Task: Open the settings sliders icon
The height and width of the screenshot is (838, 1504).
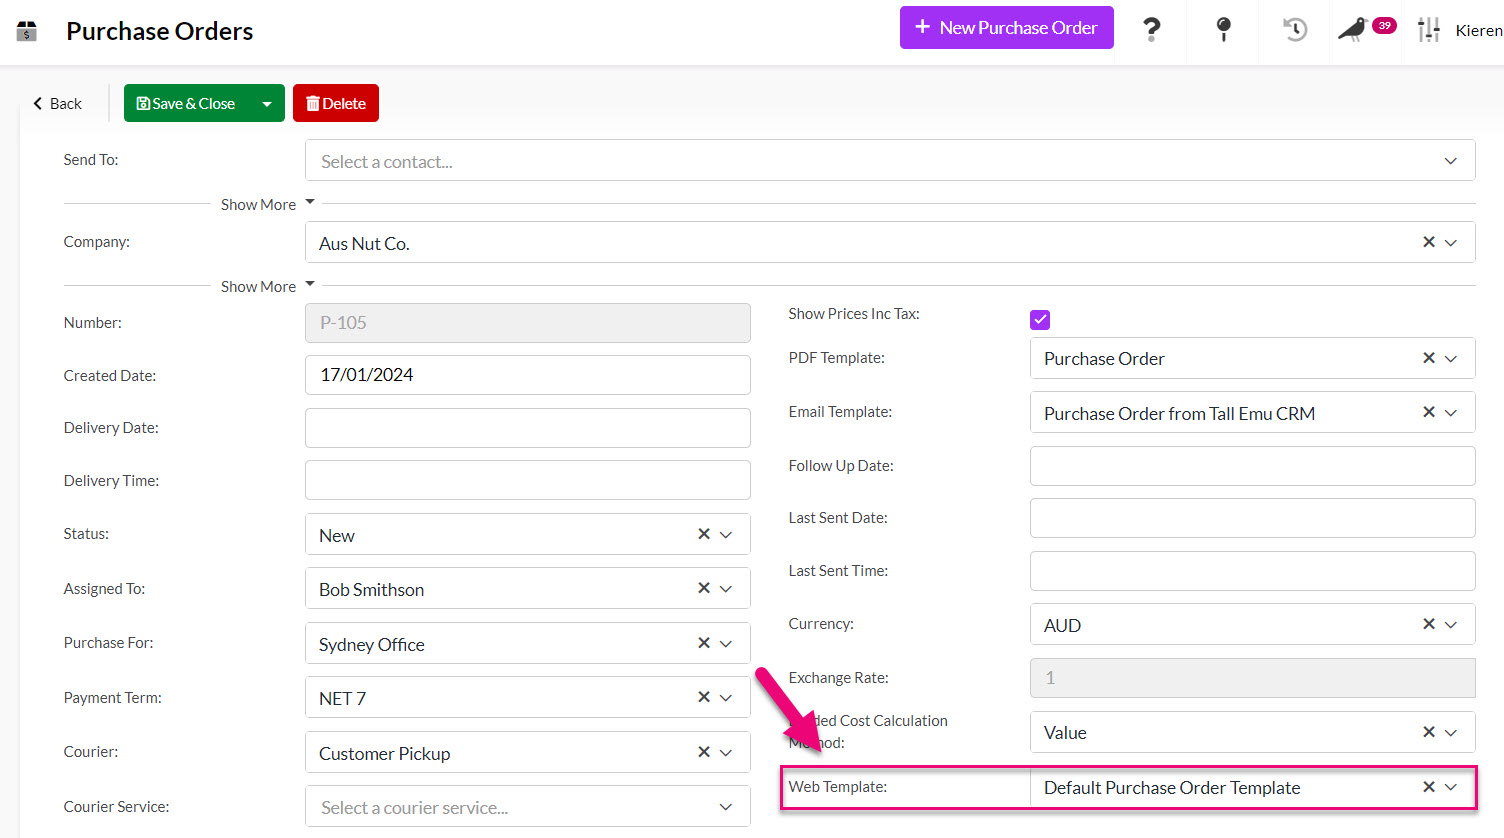Action: 1428,30
